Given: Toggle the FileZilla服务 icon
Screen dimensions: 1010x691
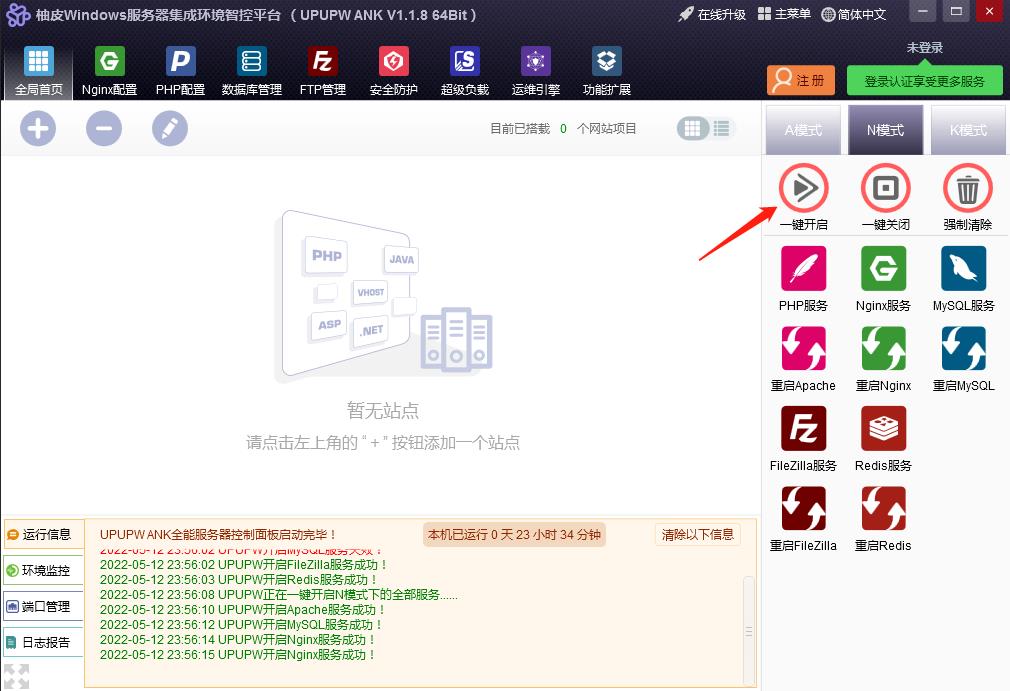Looking at the screenshot, I should [x=803, y=428].
